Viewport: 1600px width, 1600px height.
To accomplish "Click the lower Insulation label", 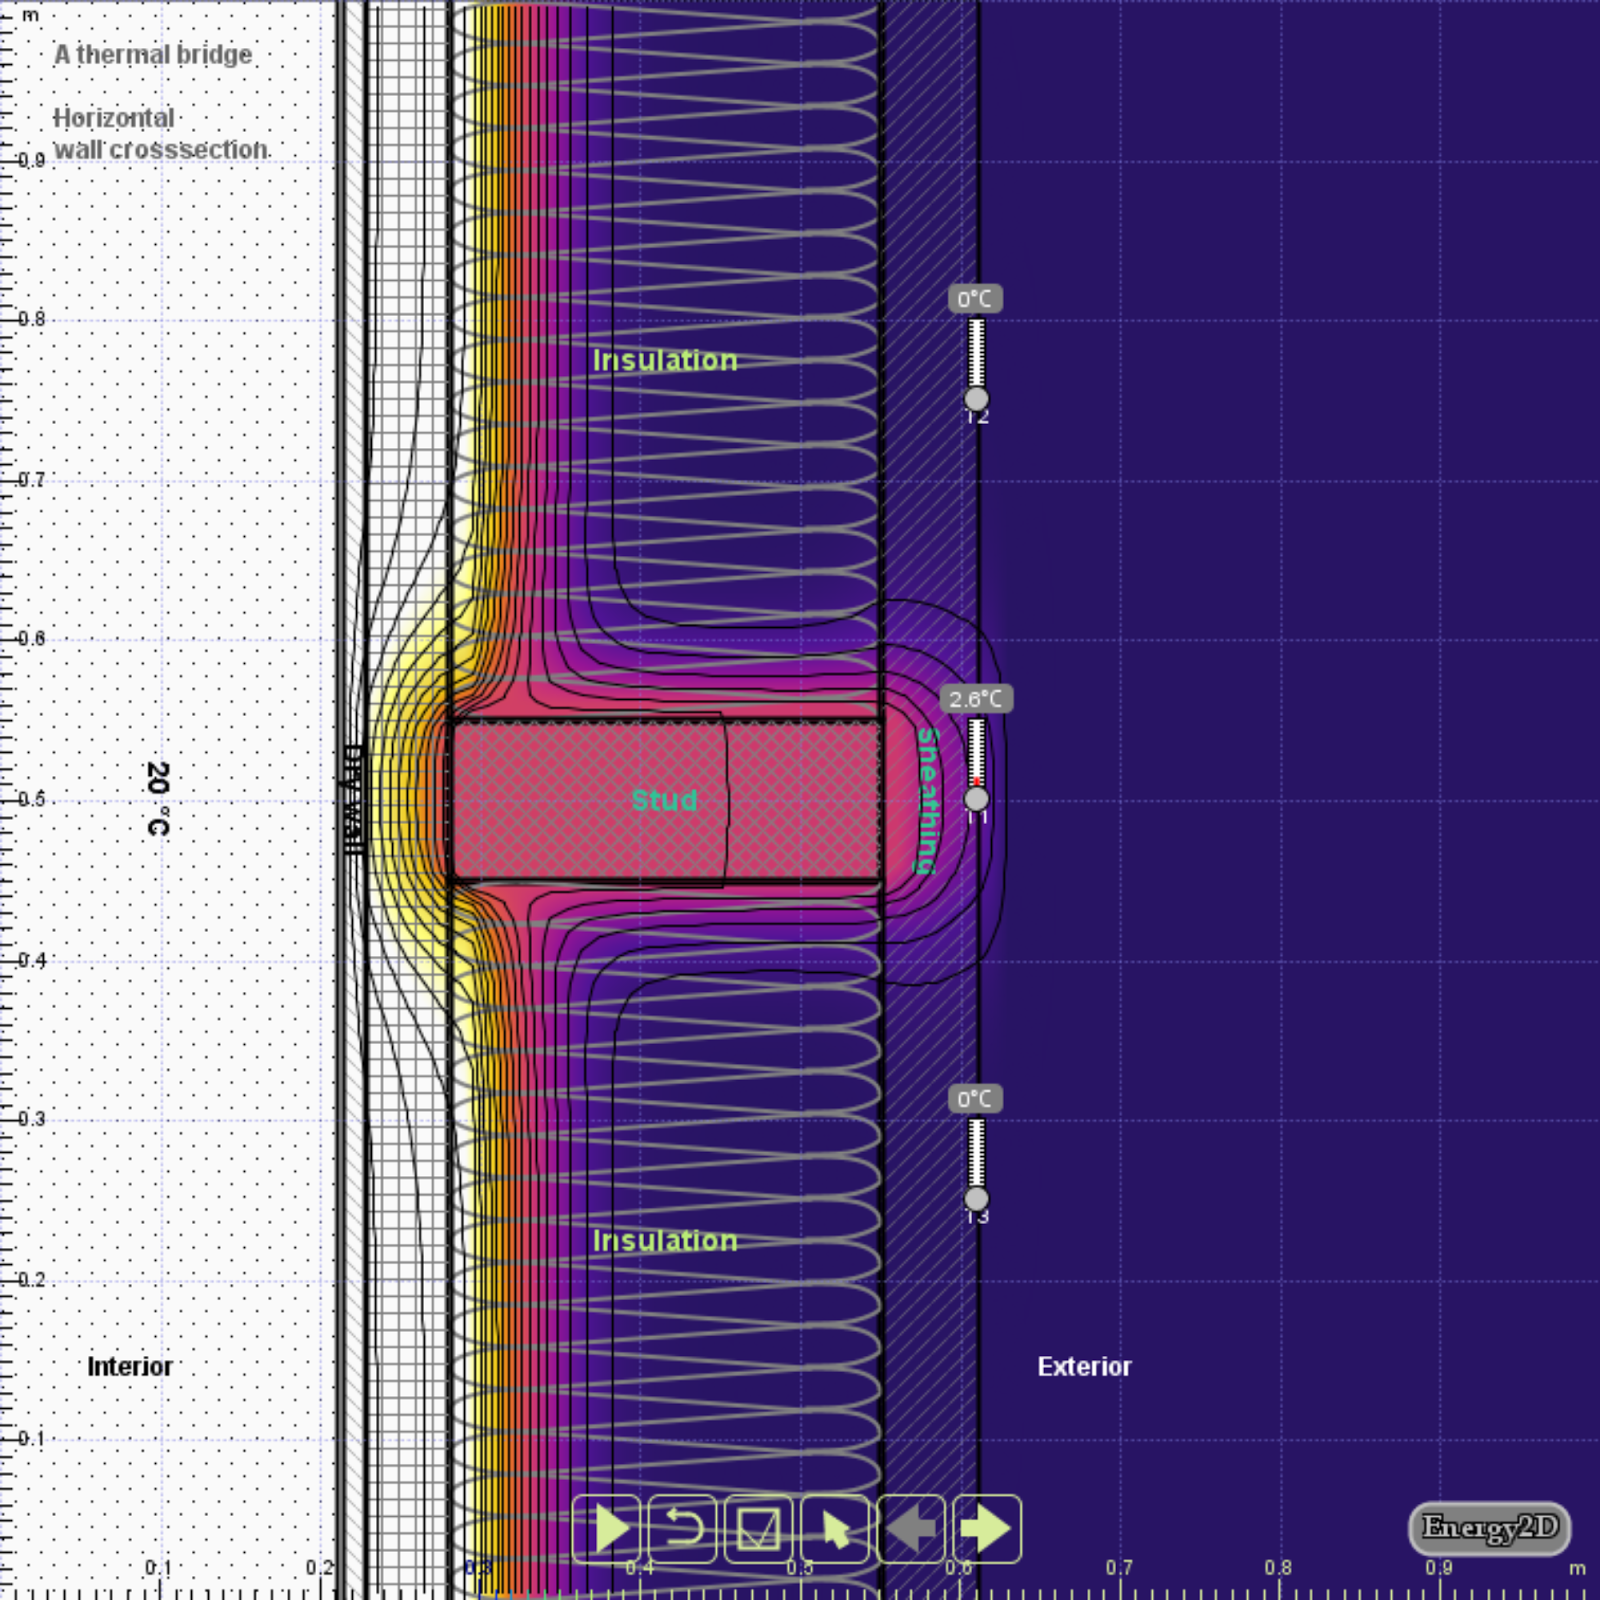I will 666,1240.
